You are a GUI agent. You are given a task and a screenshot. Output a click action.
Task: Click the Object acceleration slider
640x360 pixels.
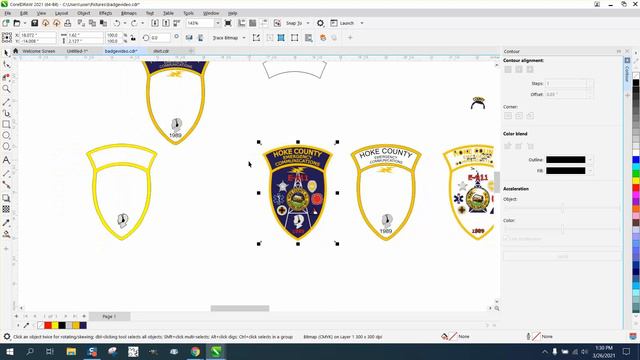(562, 209)
